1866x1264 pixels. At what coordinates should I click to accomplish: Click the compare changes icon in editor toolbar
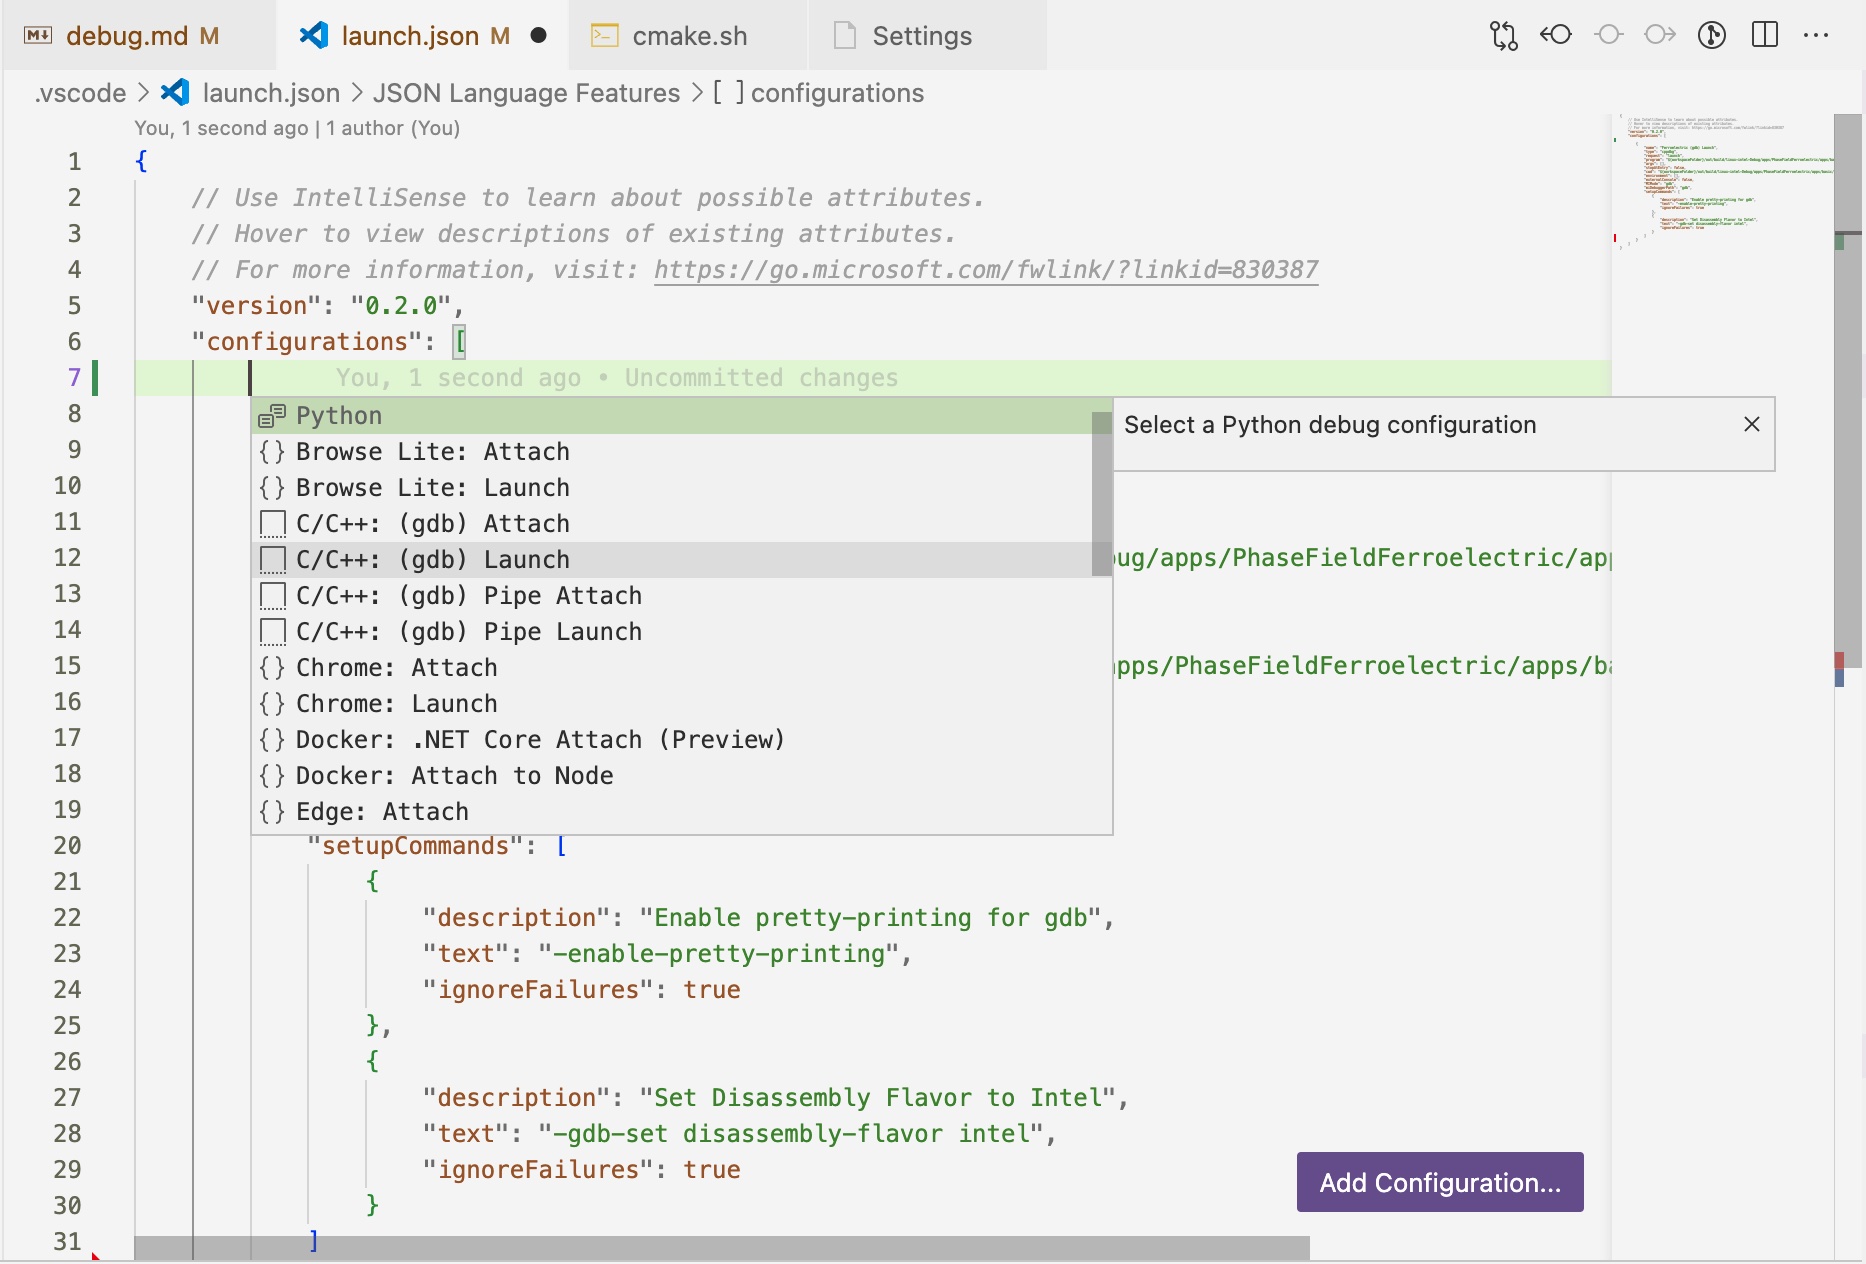[1503, 36]
